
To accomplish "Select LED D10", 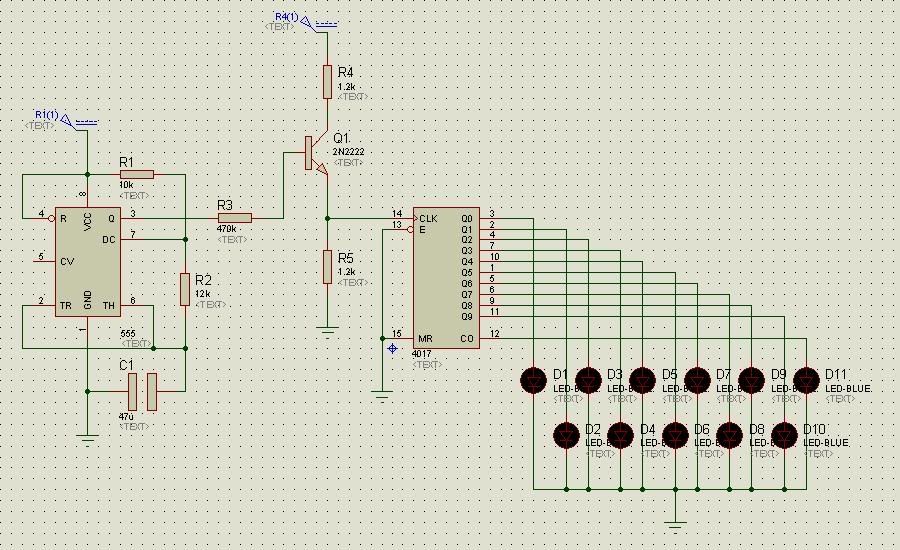I will click(785, 435).
